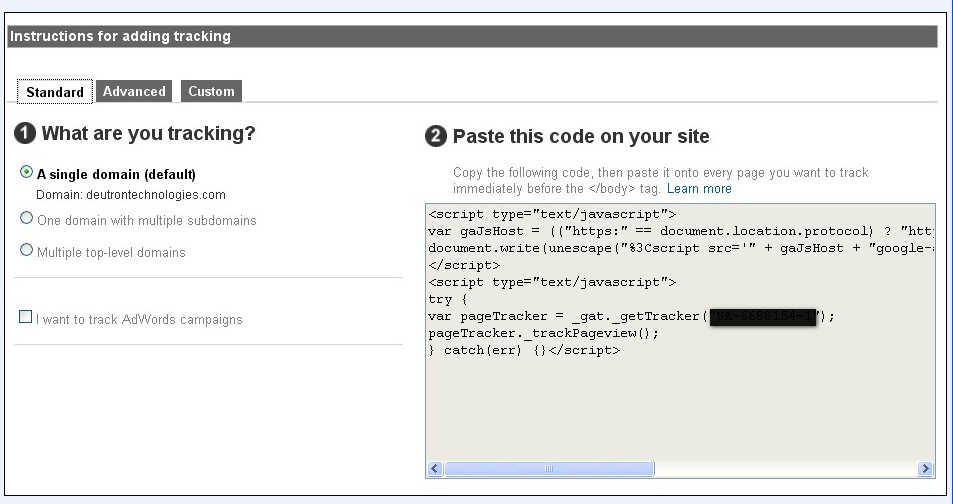Click the step 2 number circle icon
Viewport: 953px width, 504px height.
point(436,137)
